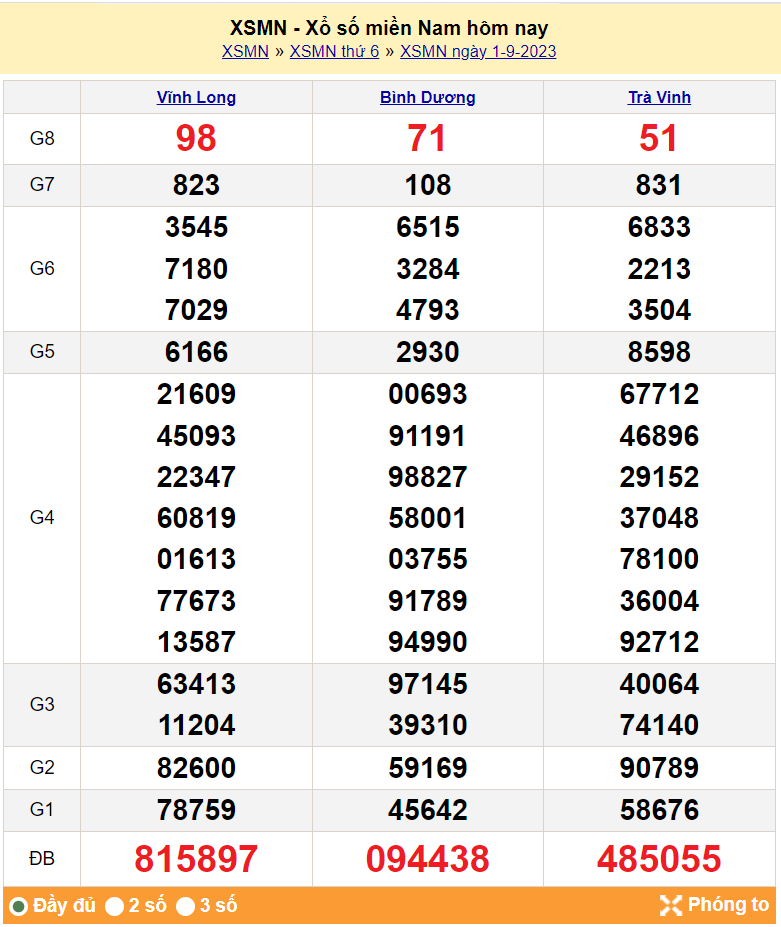
Task: Select the 2 số radio option
Action: click(115, 907)
